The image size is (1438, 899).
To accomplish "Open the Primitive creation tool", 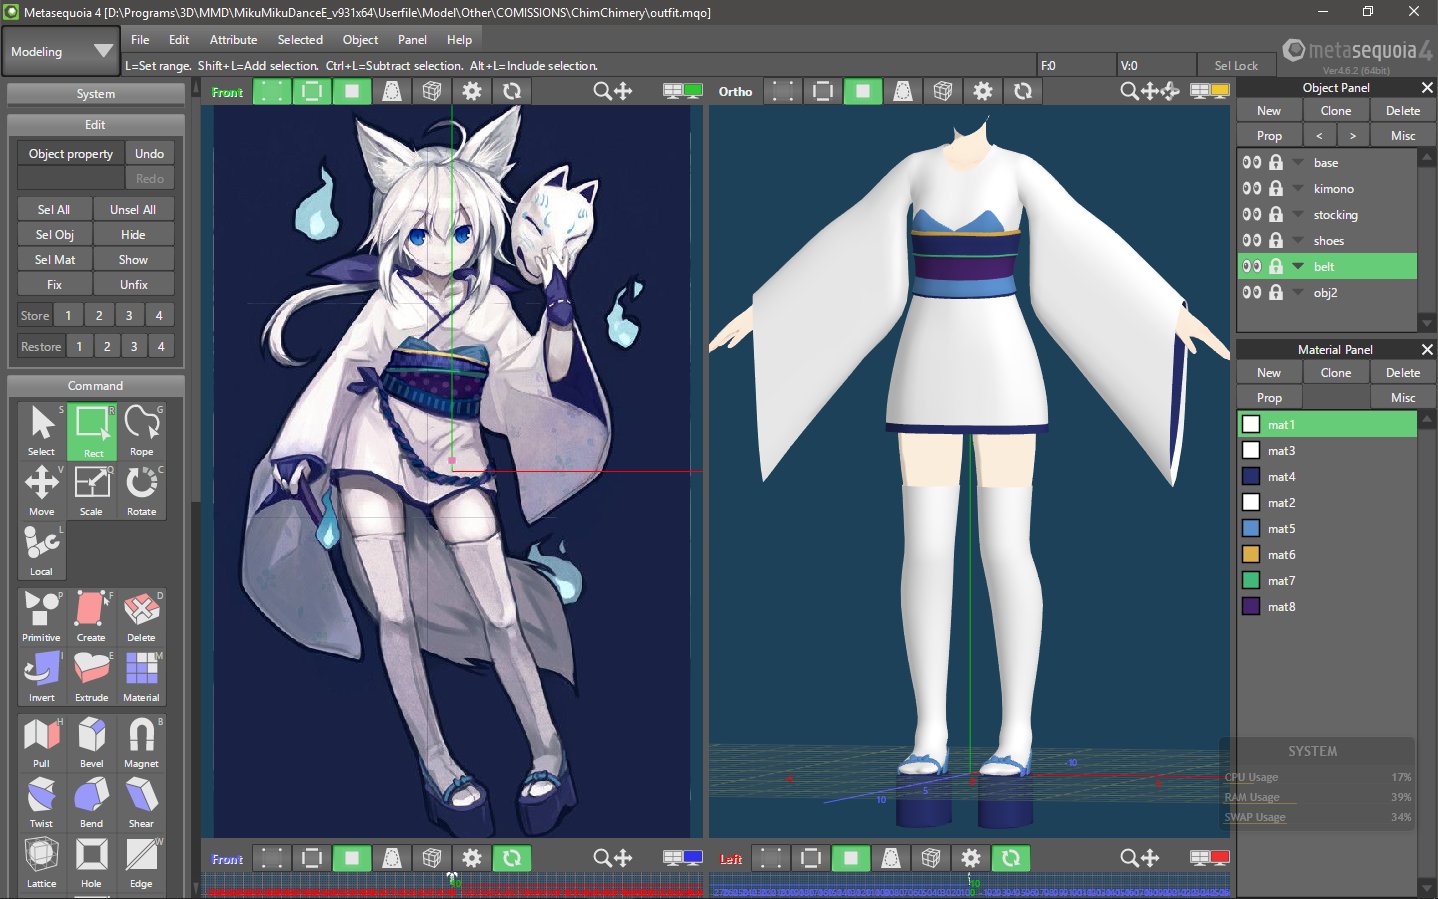I will click(42, 617).
